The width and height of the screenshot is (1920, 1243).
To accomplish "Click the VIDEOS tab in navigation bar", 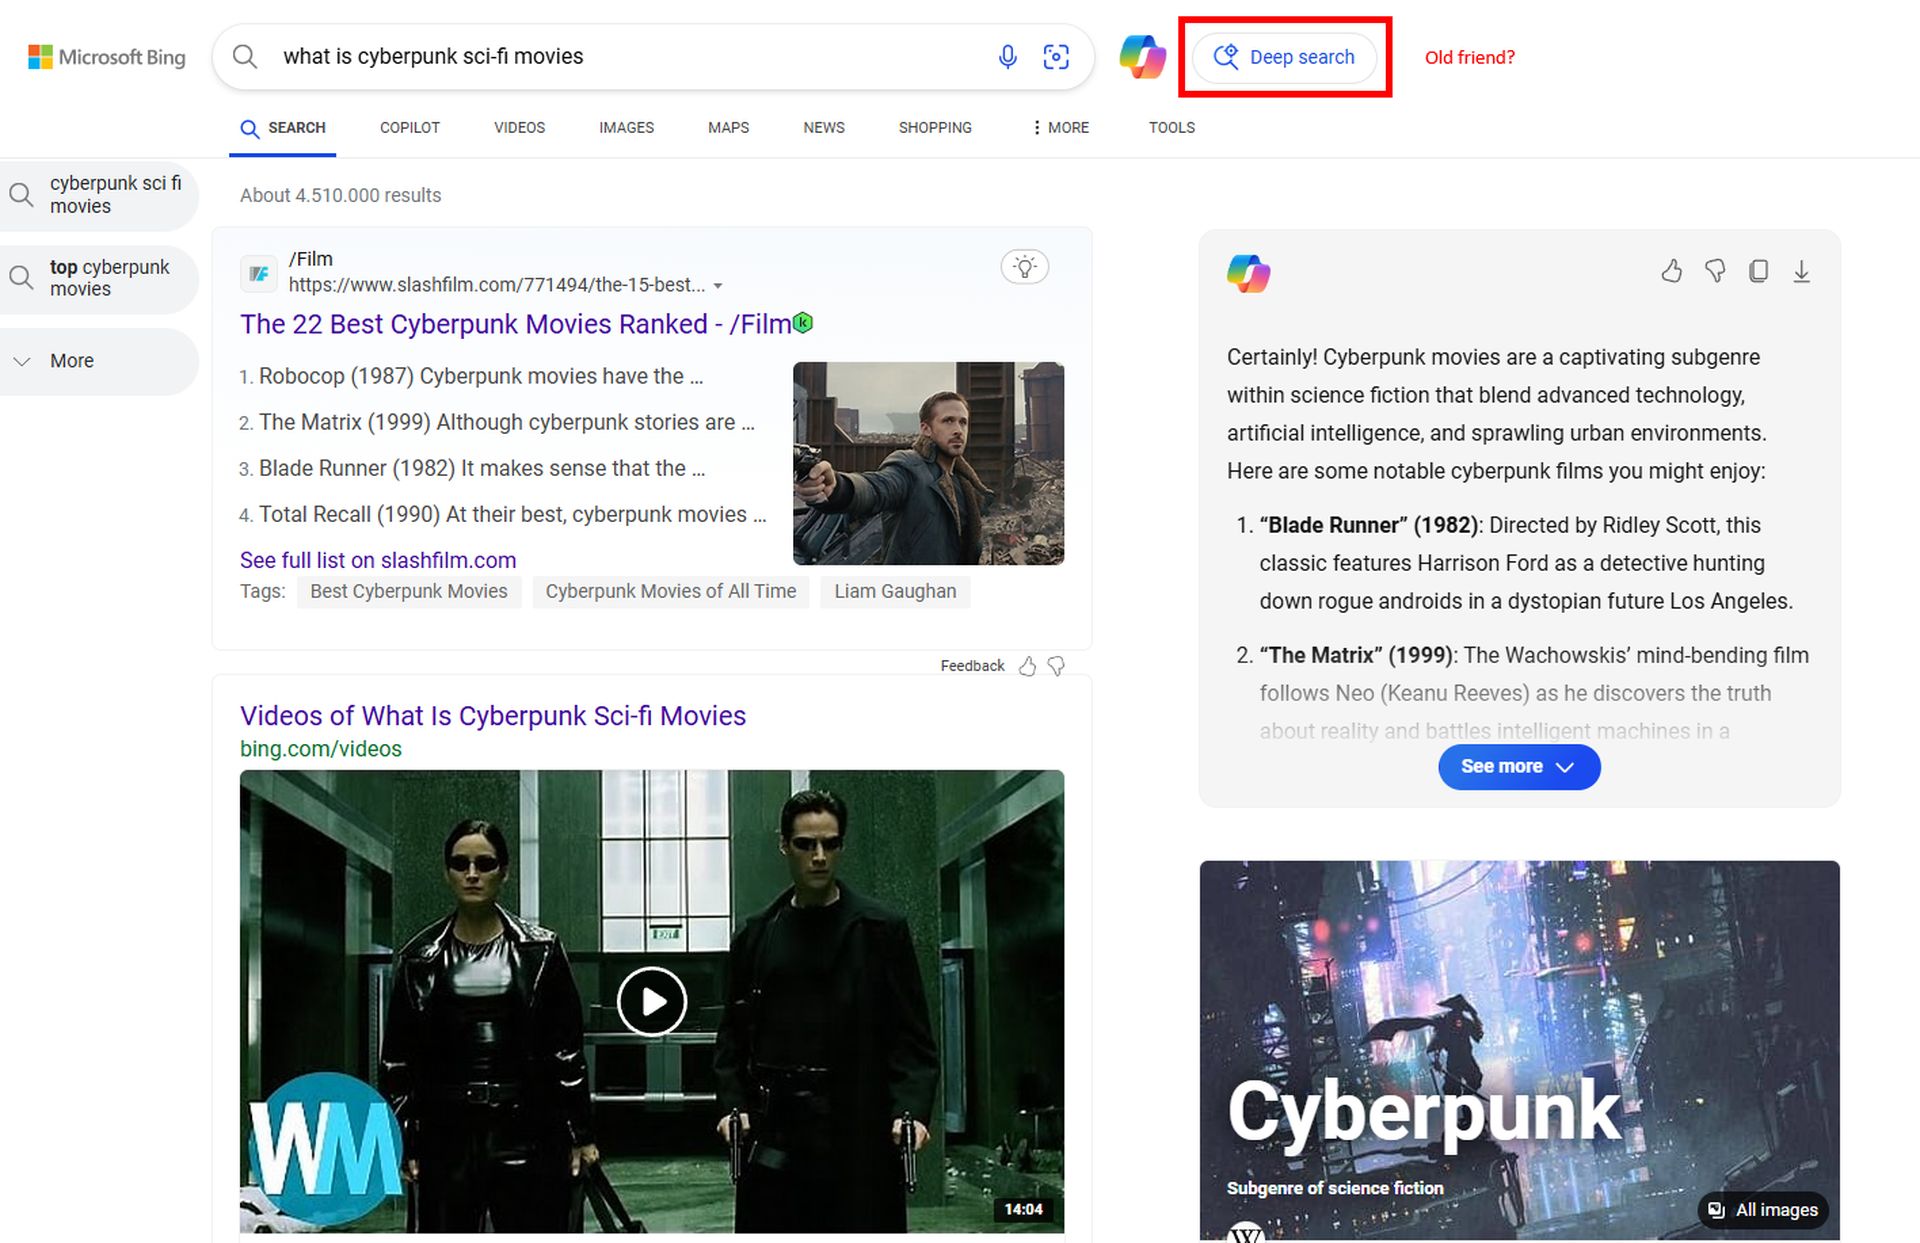I will tap(518, 127).
